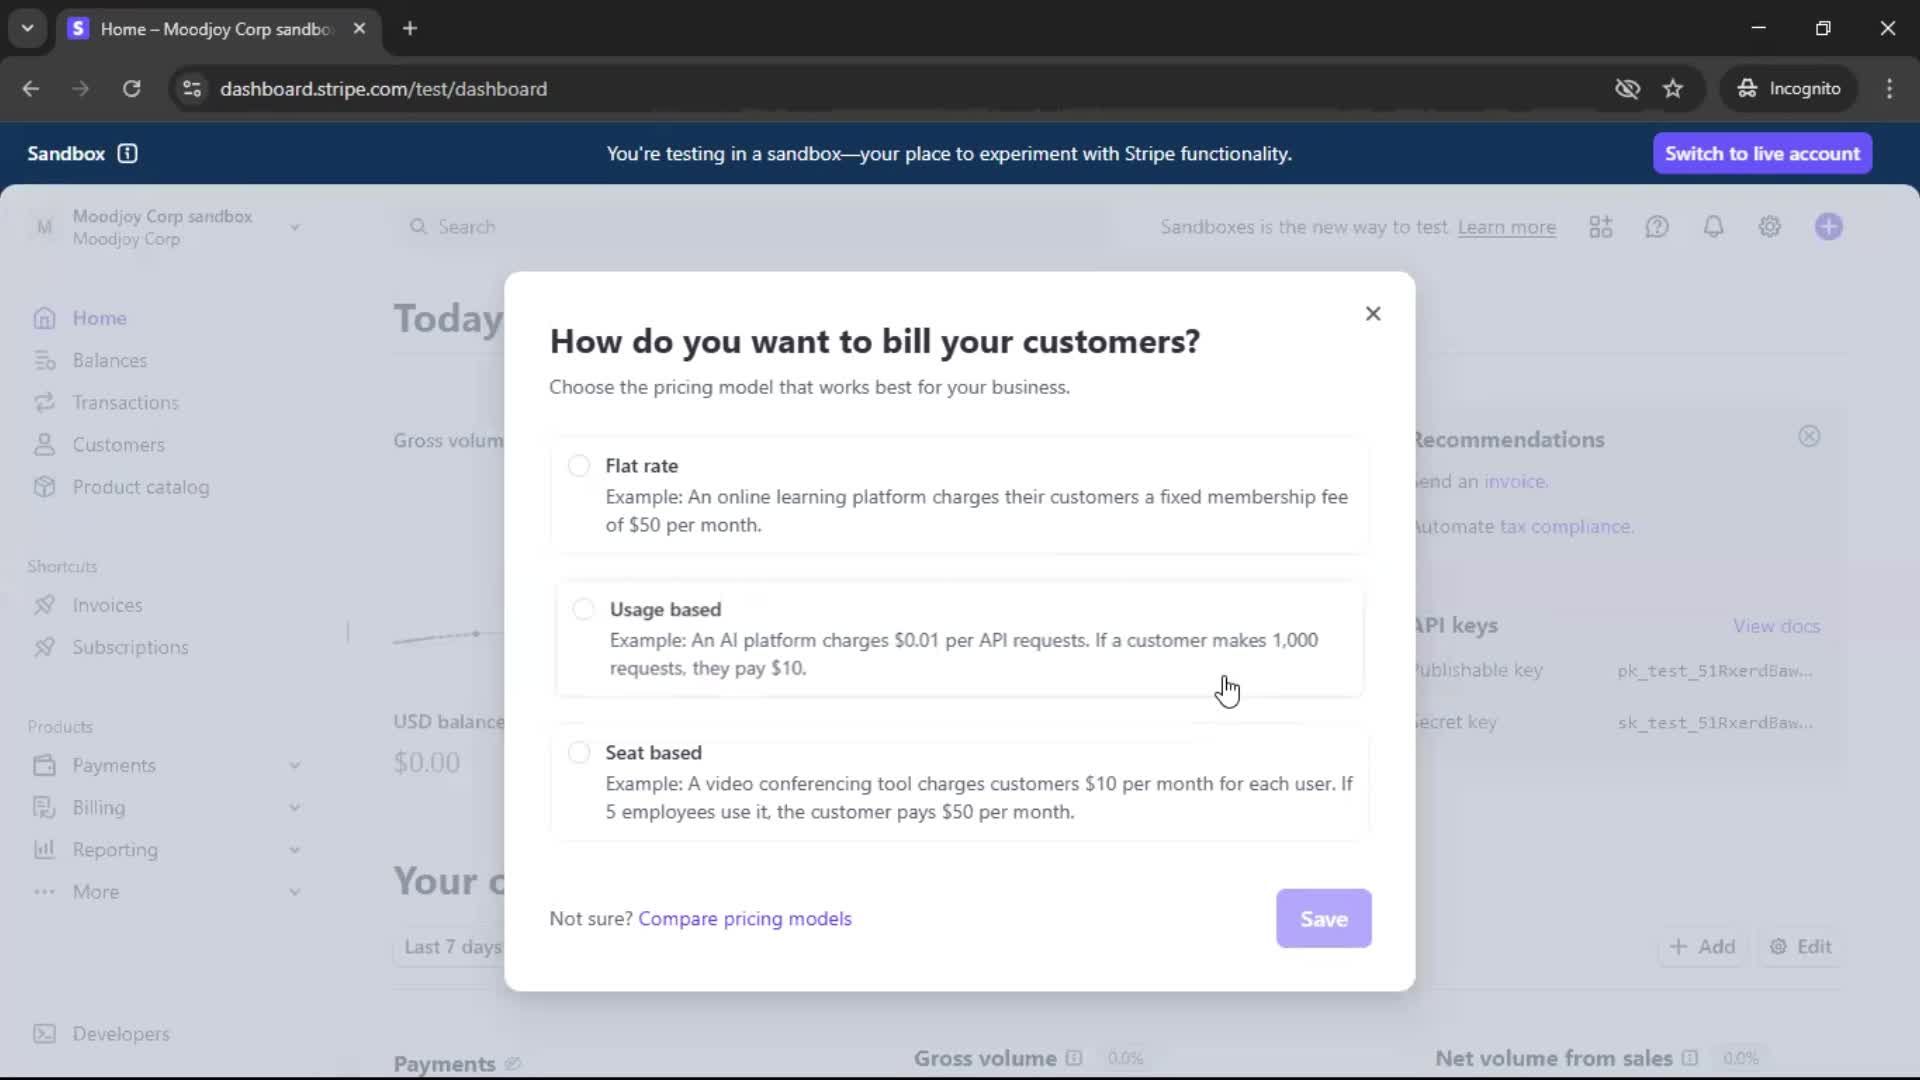Bookmark this page with star icon

[1673, 89]
